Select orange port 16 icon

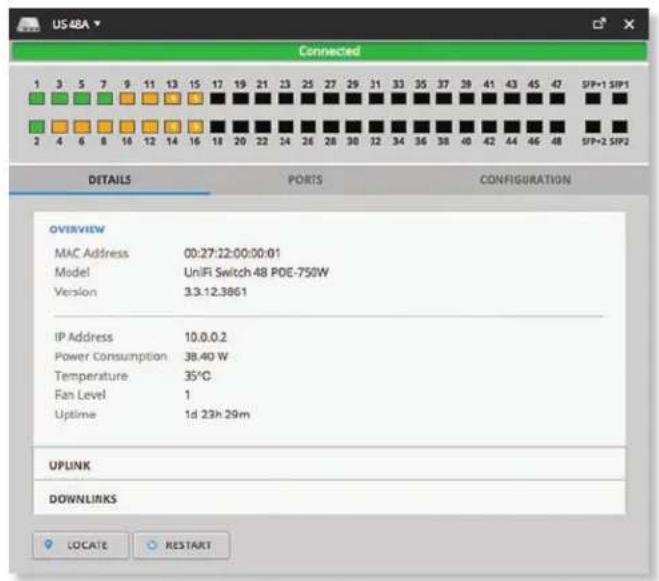(x=195, y=127)
